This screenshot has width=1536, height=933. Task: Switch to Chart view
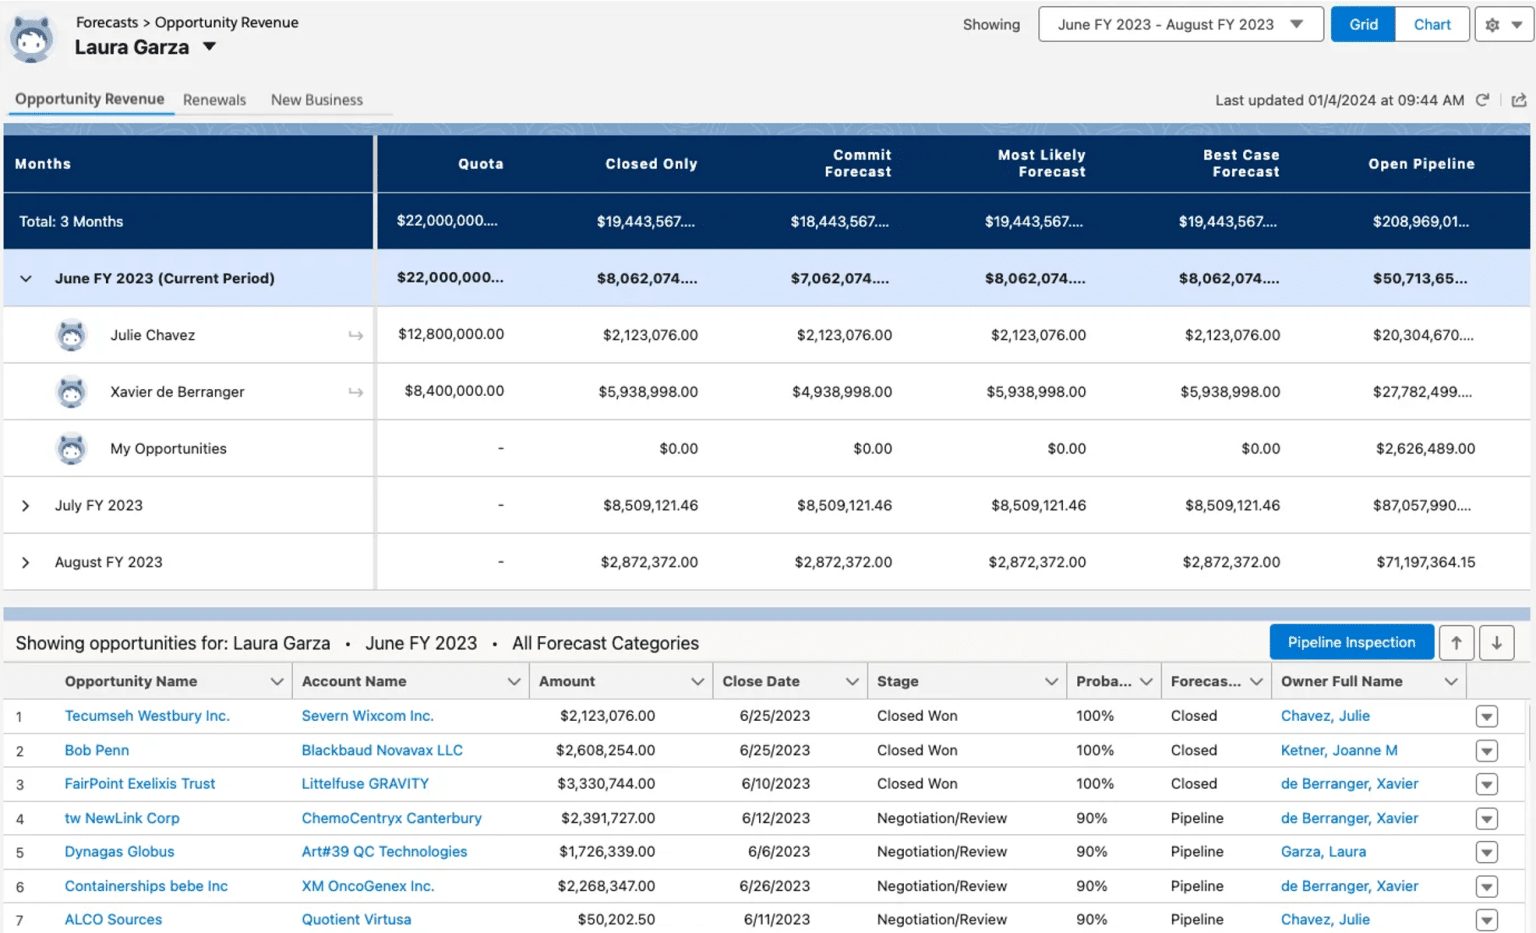[x=1432, y=24]
